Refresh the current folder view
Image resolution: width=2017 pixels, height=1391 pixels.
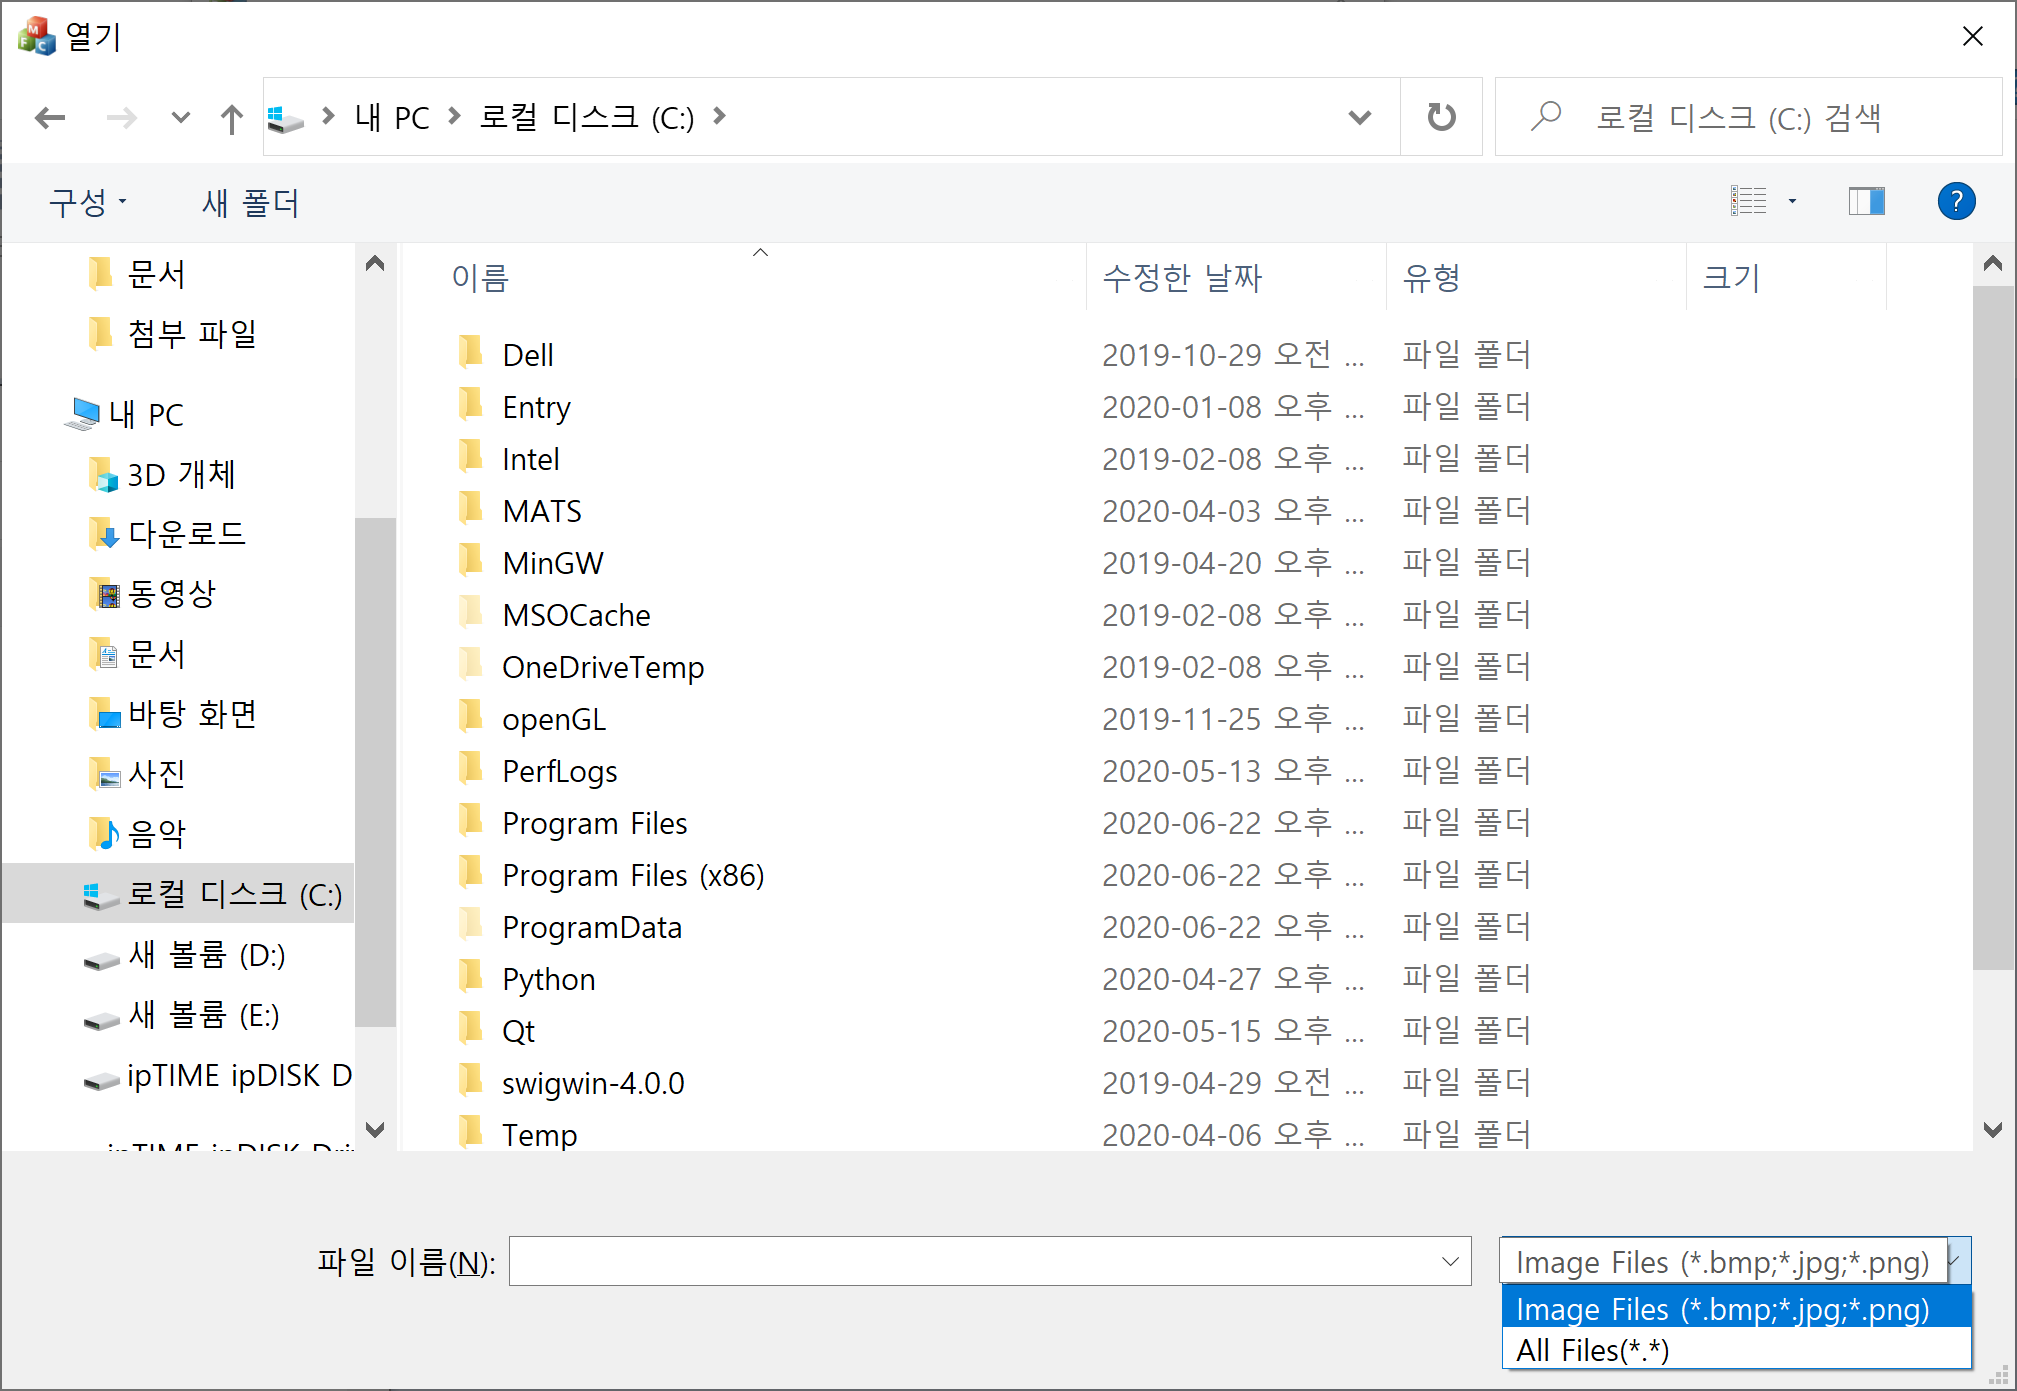1440,117
